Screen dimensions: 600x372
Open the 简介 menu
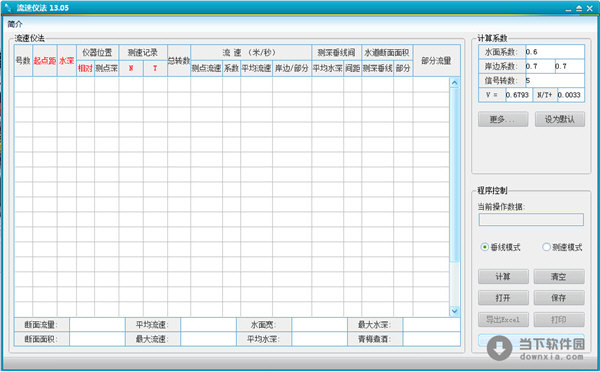(x=15, y=24)
